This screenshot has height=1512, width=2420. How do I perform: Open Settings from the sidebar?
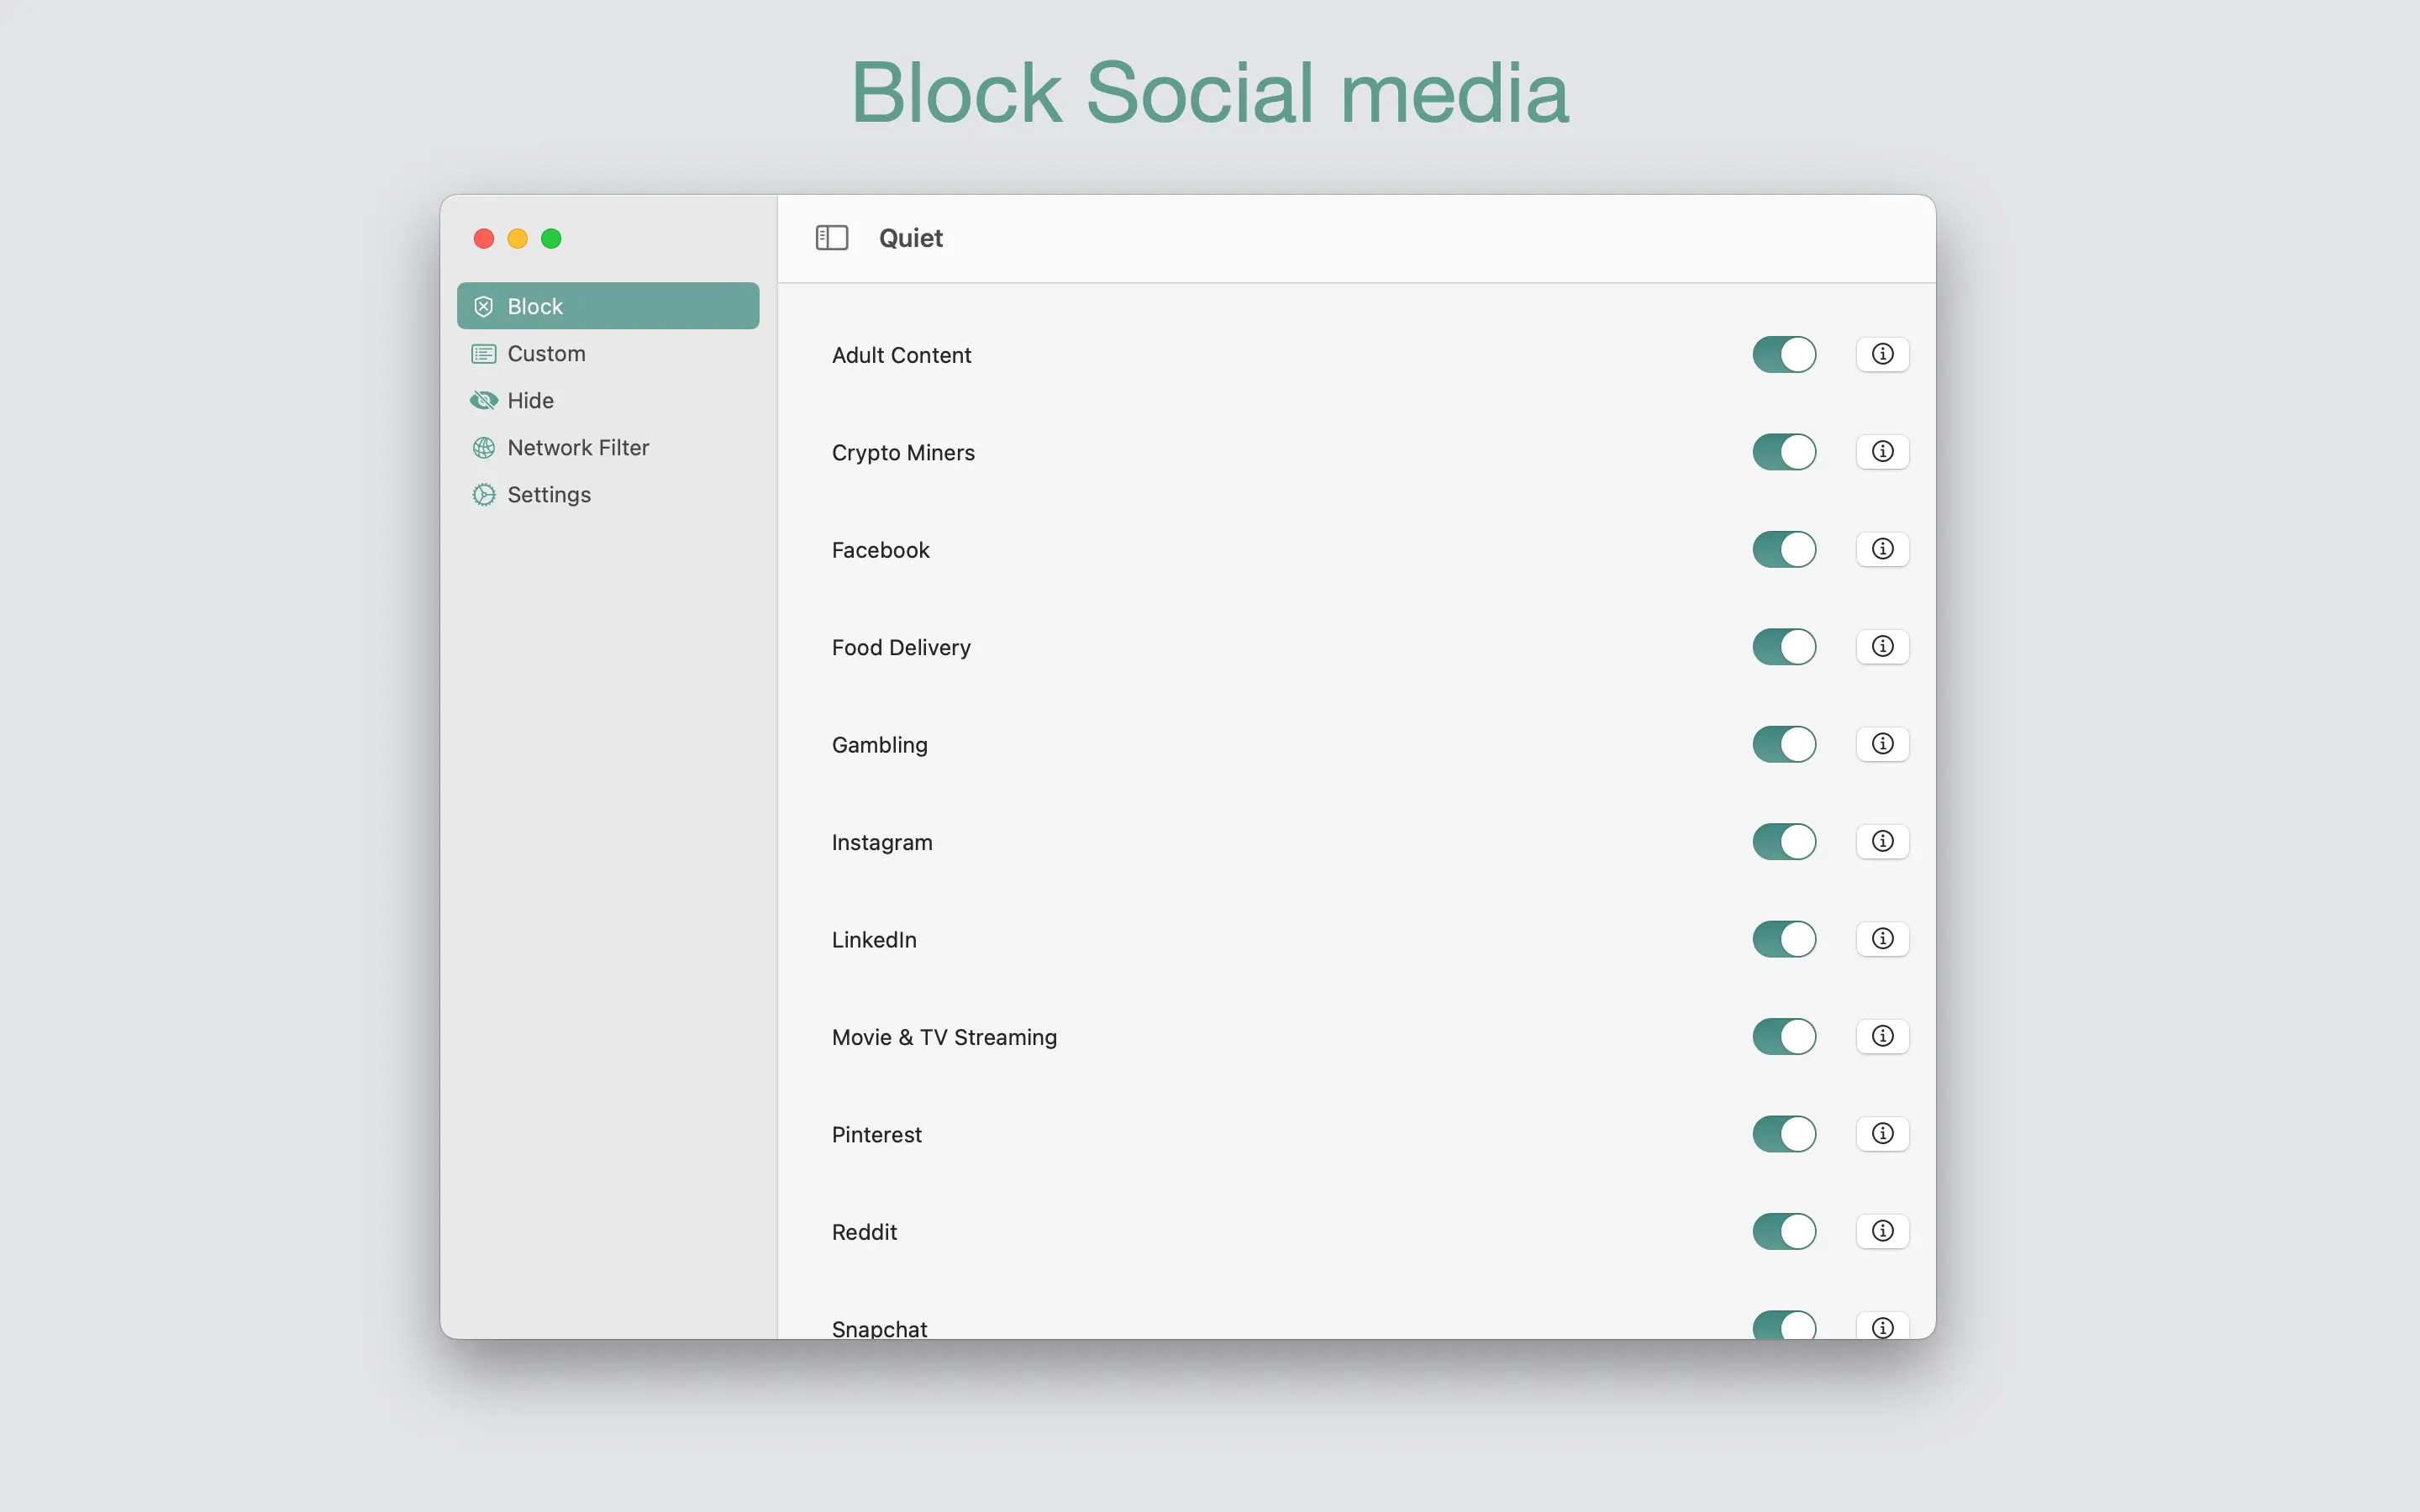coord(548,495)
